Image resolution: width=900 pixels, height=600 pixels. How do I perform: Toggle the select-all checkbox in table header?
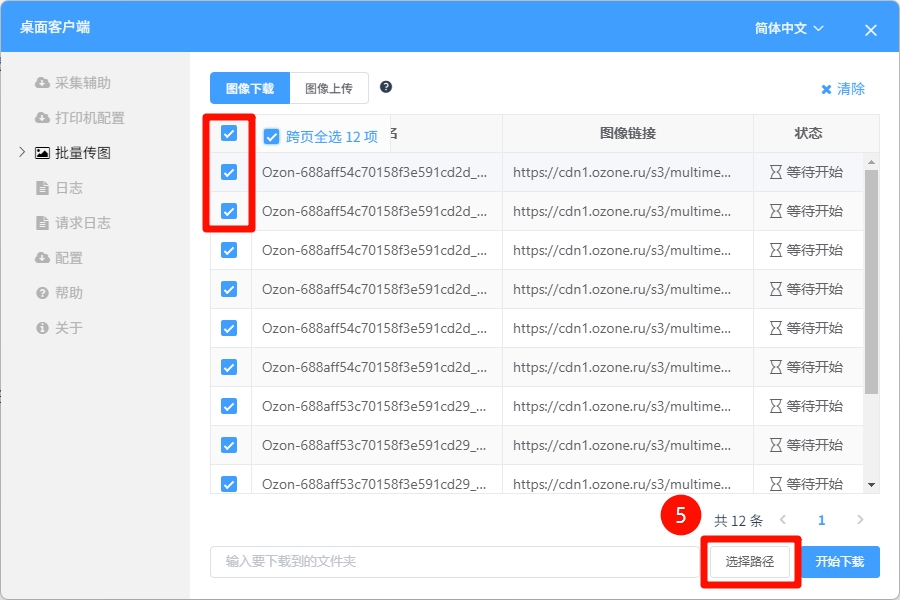click(x=229, y=133)
